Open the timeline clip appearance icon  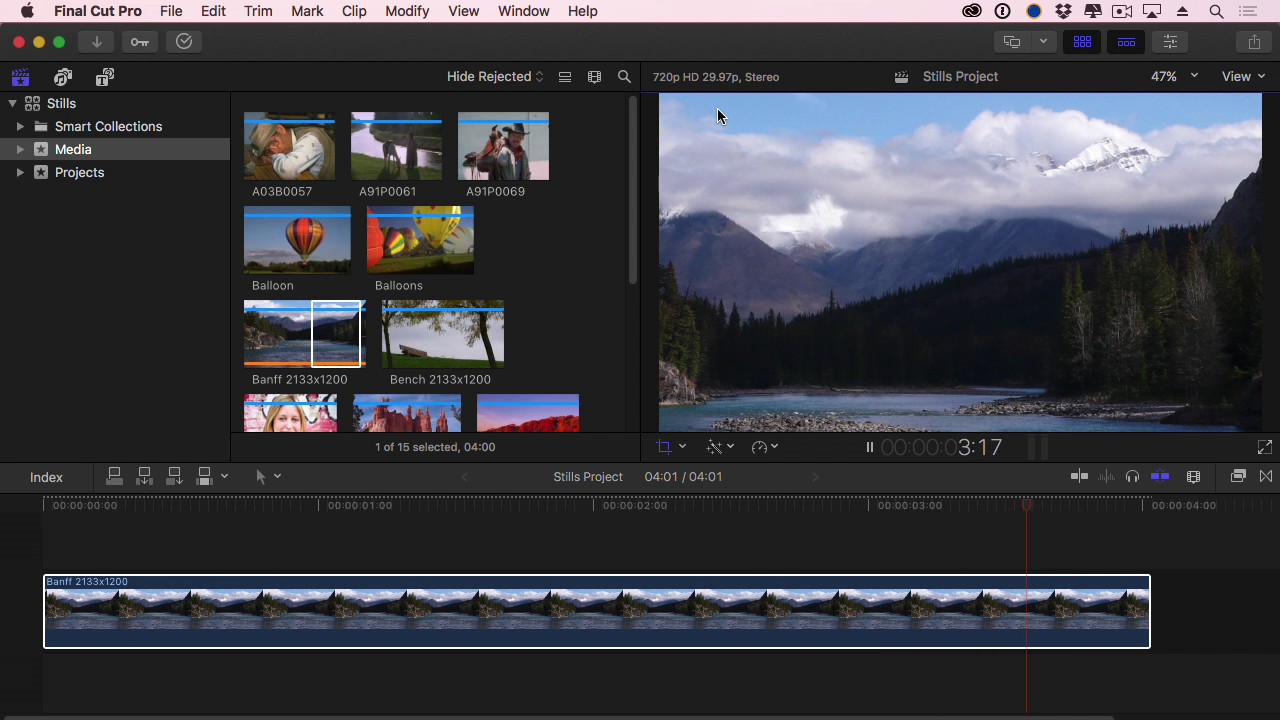tap(1193, 477)
